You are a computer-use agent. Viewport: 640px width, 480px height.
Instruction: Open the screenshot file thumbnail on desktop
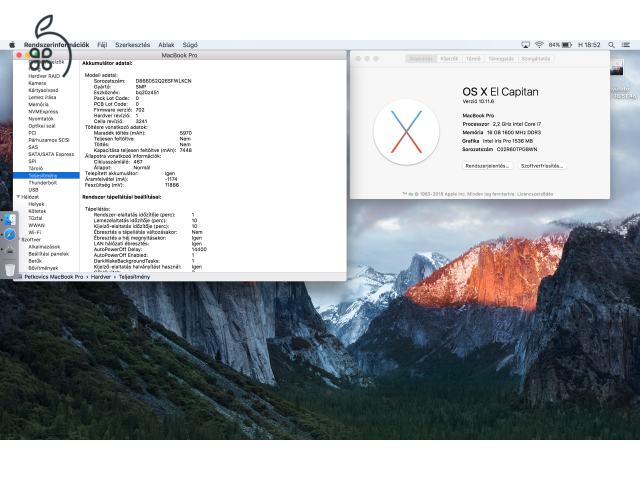[617, 68]
